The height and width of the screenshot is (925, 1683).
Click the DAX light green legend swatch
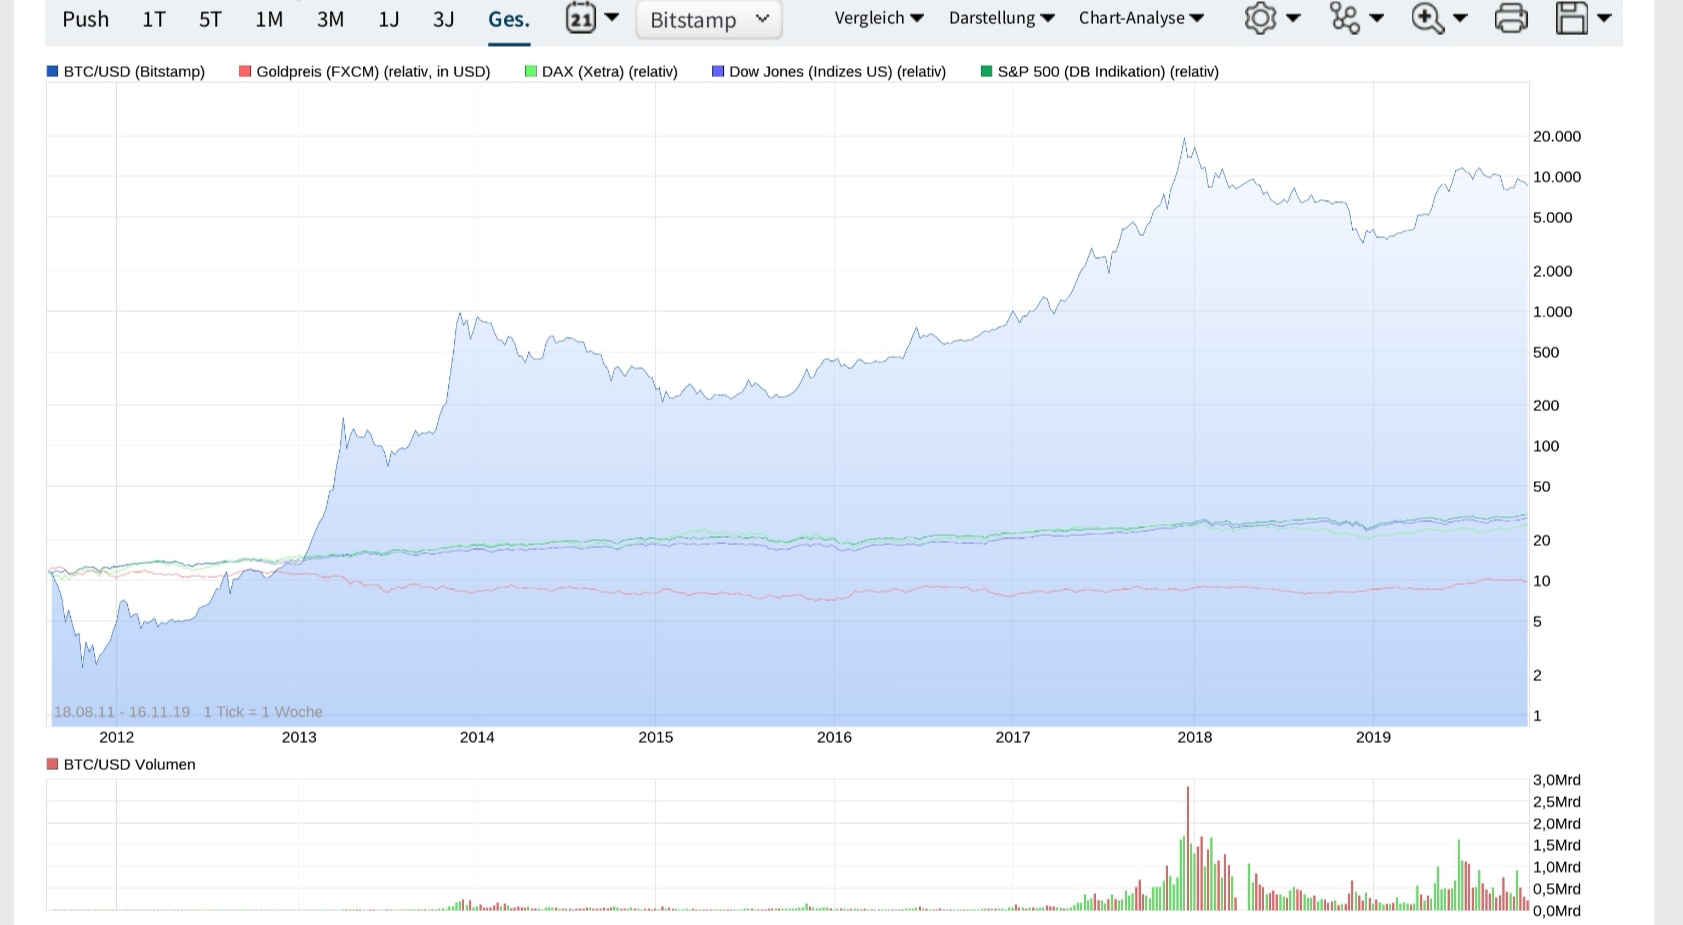point(531,71)
